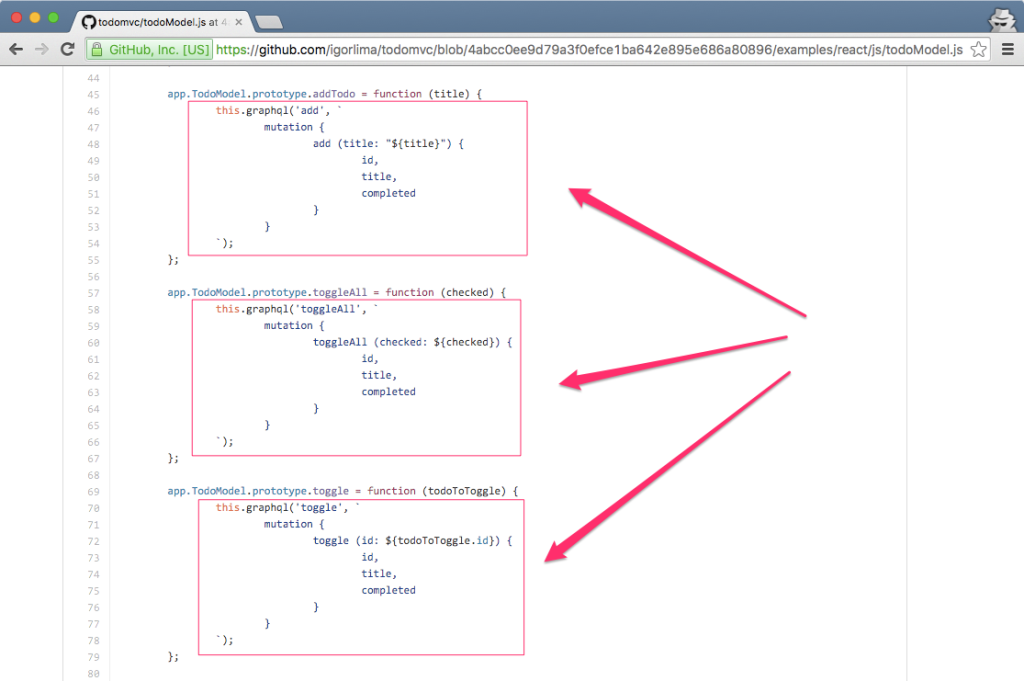Minimize the window with the yellow button

(x=35, y=18)
